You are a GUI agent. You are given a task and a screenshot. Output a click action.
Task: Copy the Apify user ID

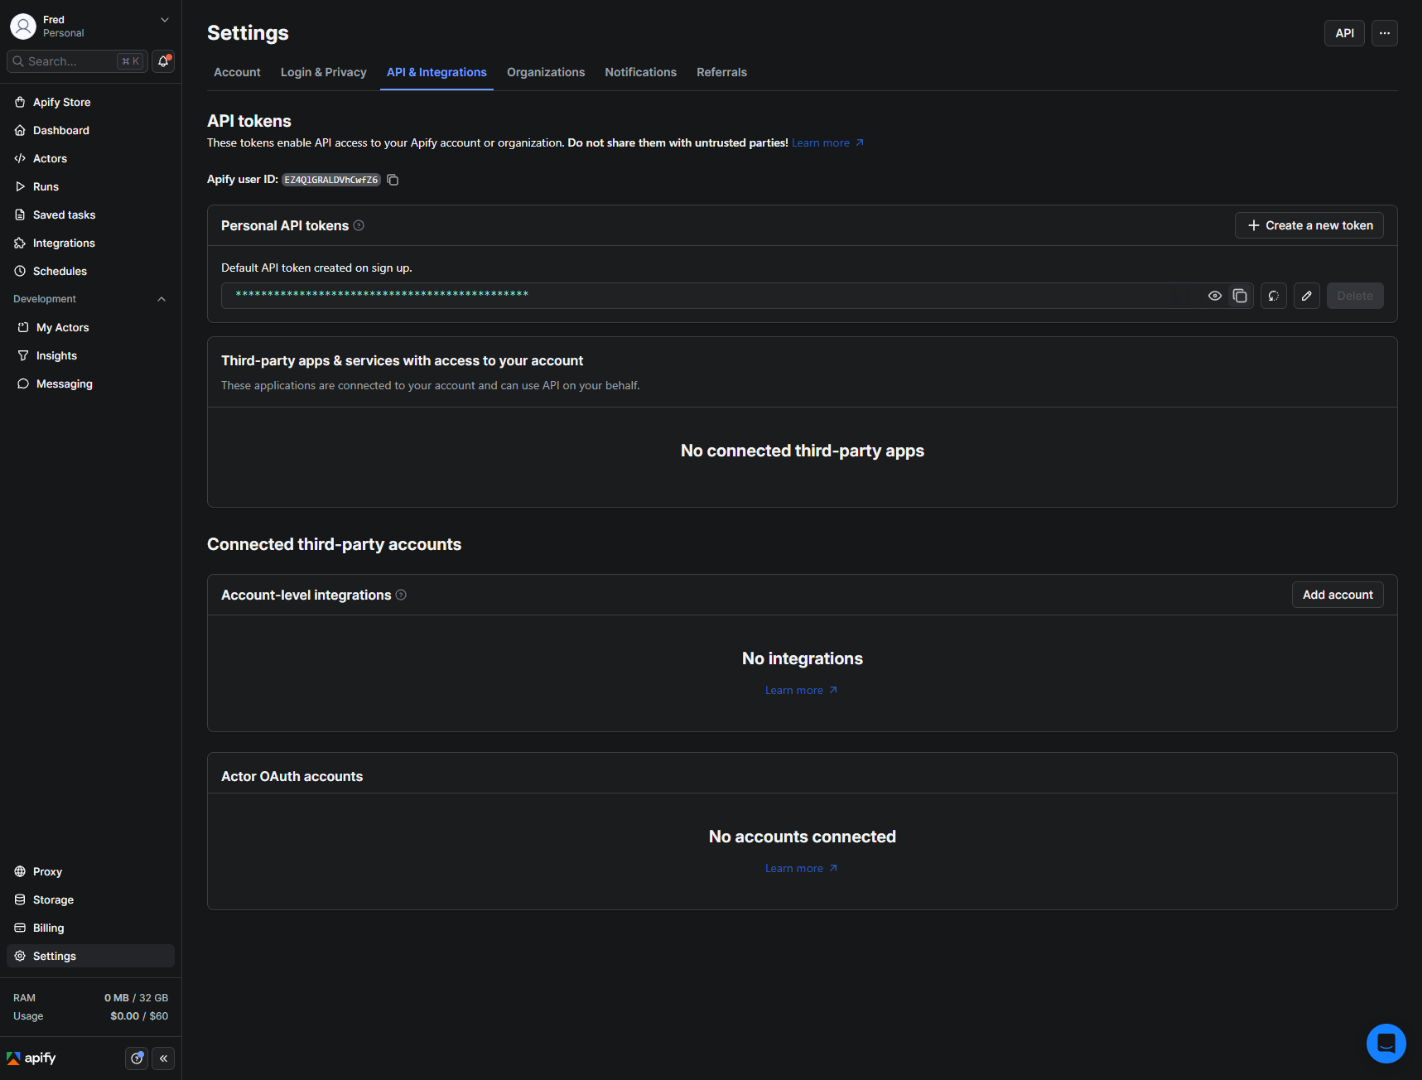tap(393, 180)
